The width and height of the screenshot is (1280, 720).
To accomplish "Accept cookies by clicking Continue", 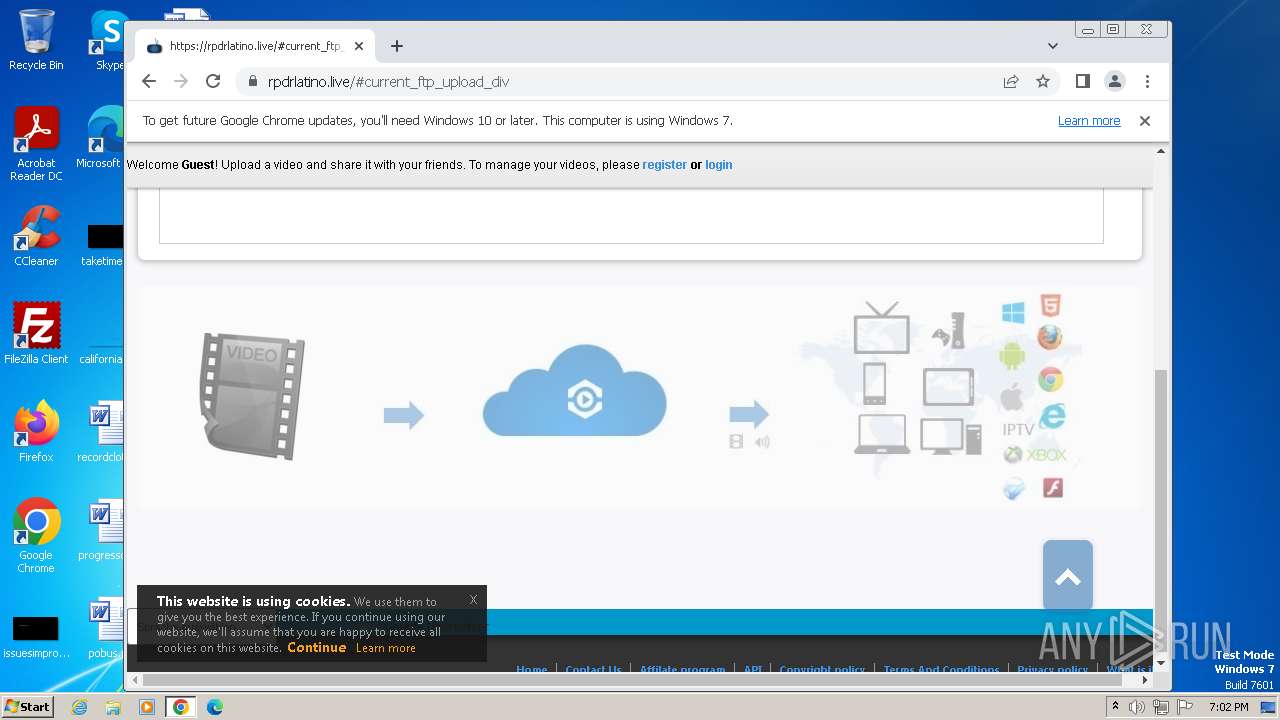I will click(x=317, y=648).
